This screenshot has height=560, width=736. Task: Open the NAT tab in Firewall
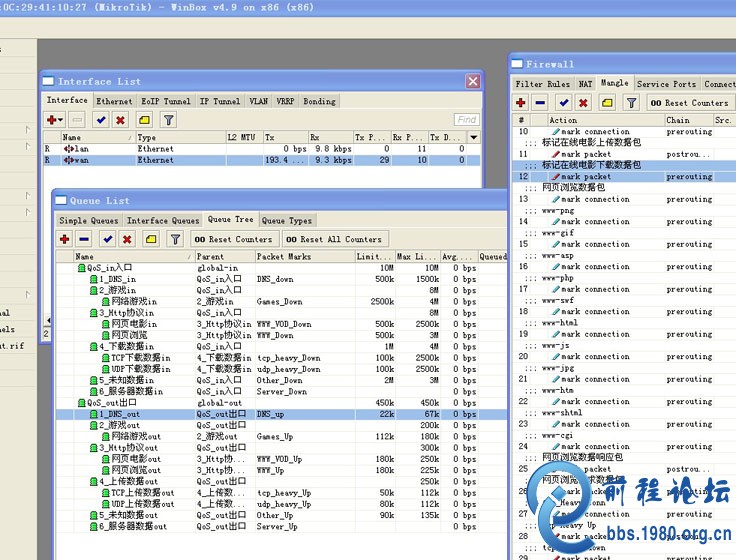586,84
